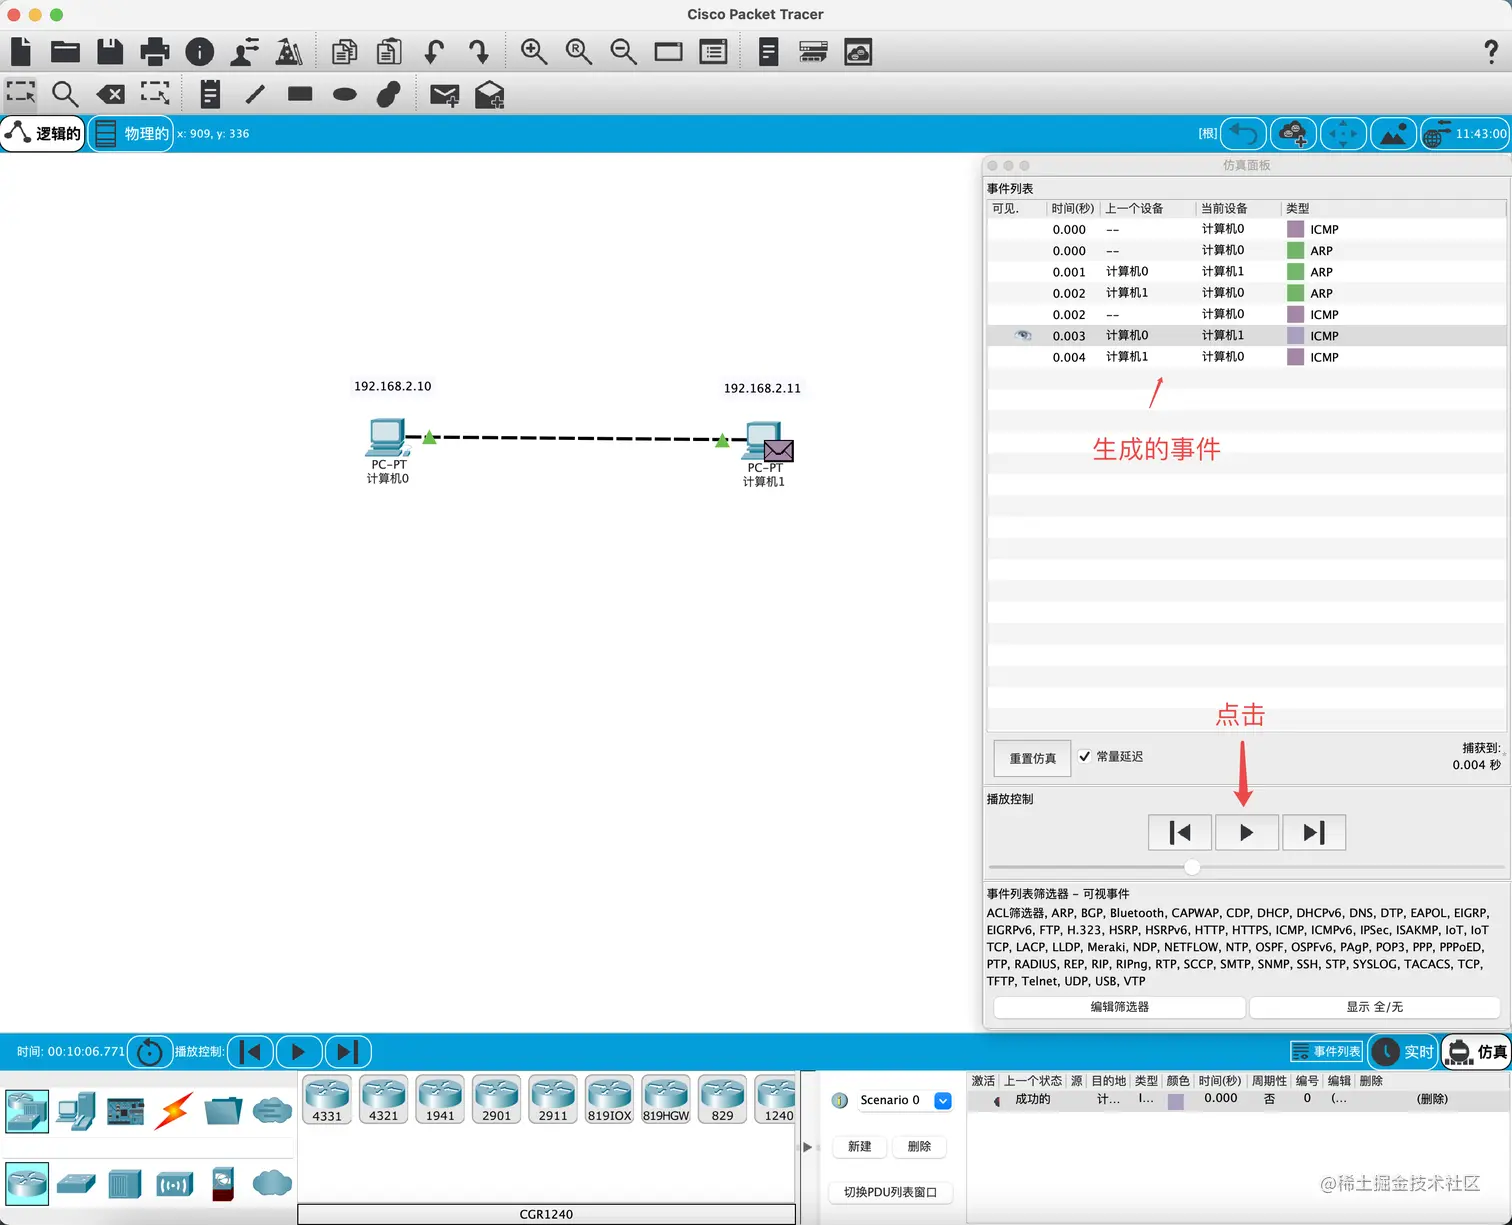Screen dimensions: 1512x1225
Task: Click bottom bar step back button
Action: click(x=250, y=1051)
